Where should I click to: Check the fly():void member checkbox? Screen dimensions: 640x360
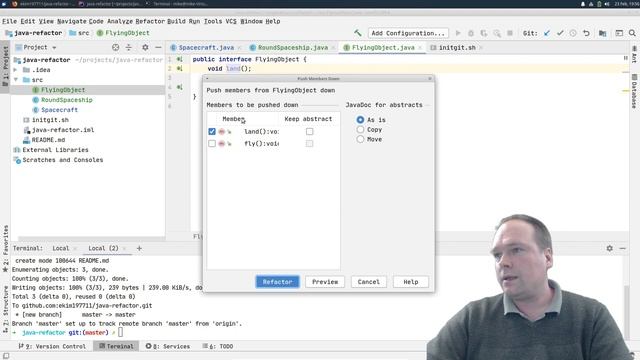[x=211, y=143]
